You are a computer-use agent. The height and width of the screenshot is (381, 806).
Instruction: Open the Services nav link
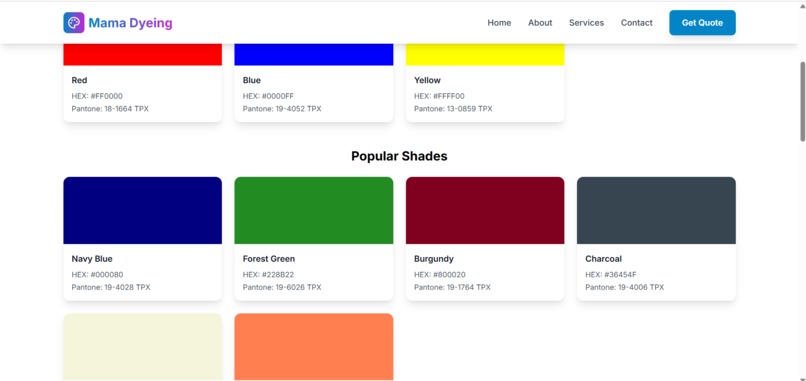click(x=586, y=23)
